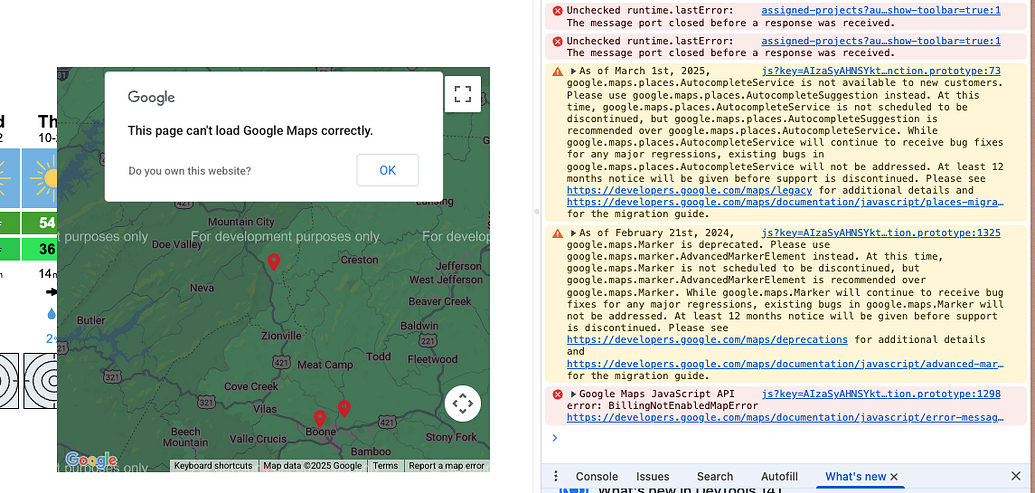Click the Cove Creek map label

pos(251,387)
